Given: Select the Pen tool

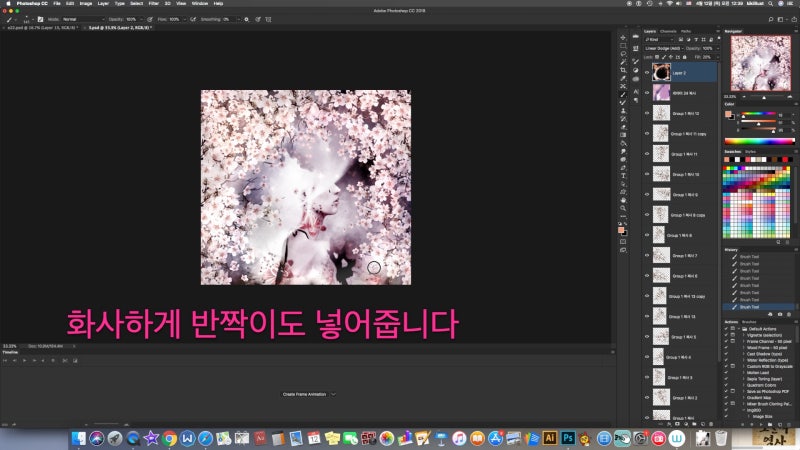Looking at the screenshot, I should (x=623, y=168).
